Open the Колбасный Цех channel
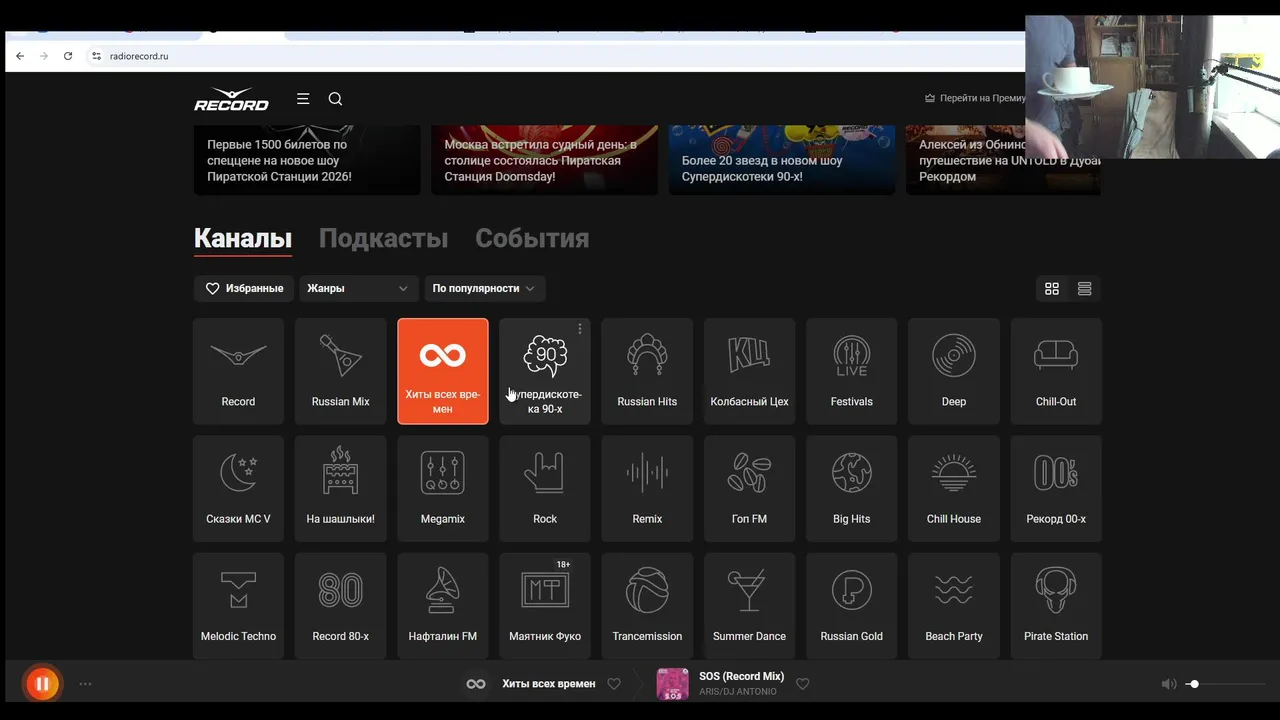Screen dimensions: 1280x720 click(749, 371)
